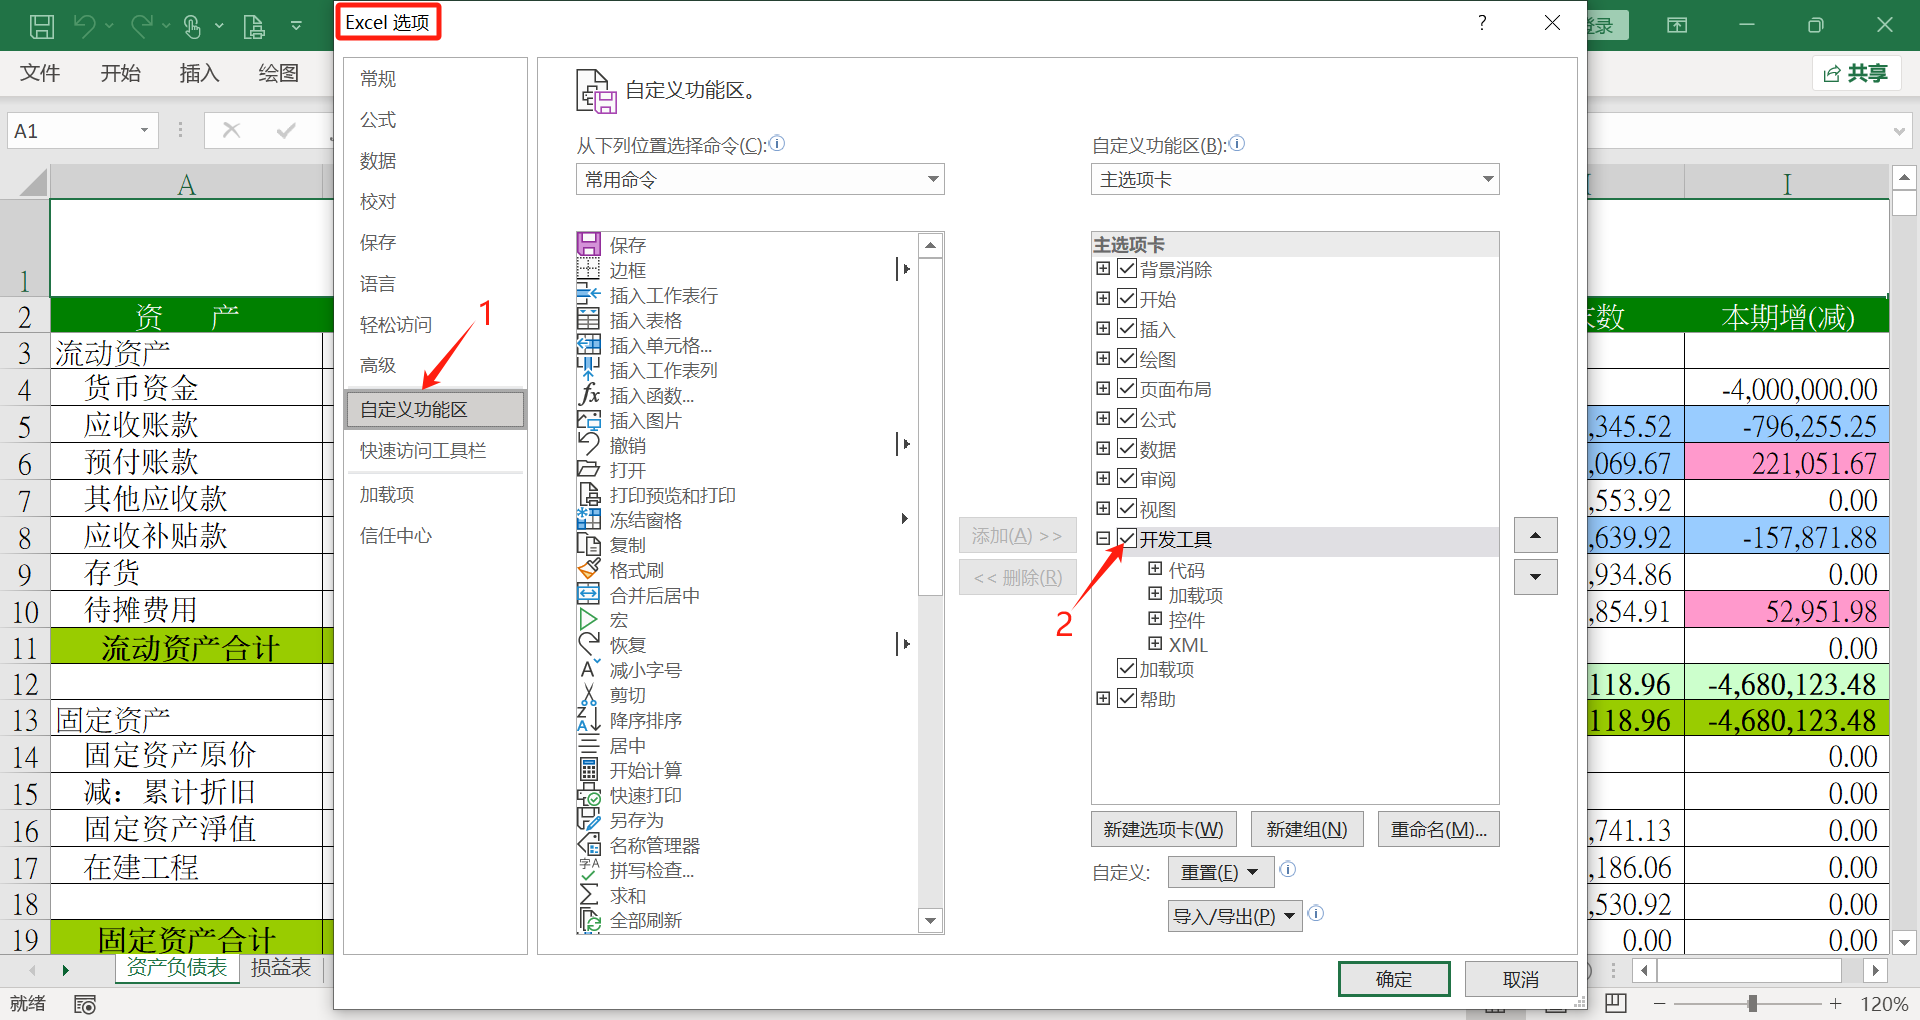Uncheck the 公式 tab checkbox
The width and height of the screenshot is (1920, 1020).
pyautogui.click(x=1127, y=418)
